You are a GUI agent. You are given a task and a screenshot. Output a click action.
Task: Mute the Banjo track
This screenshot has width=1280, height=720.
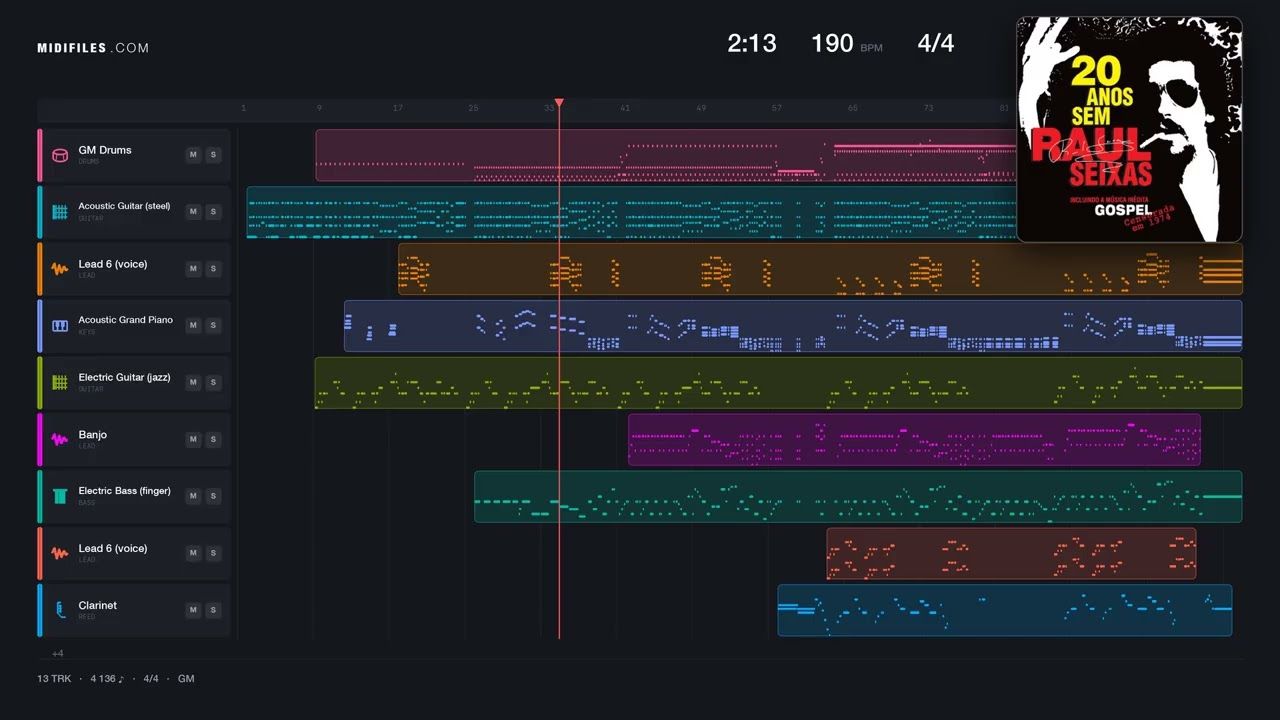tap(193, 440)
